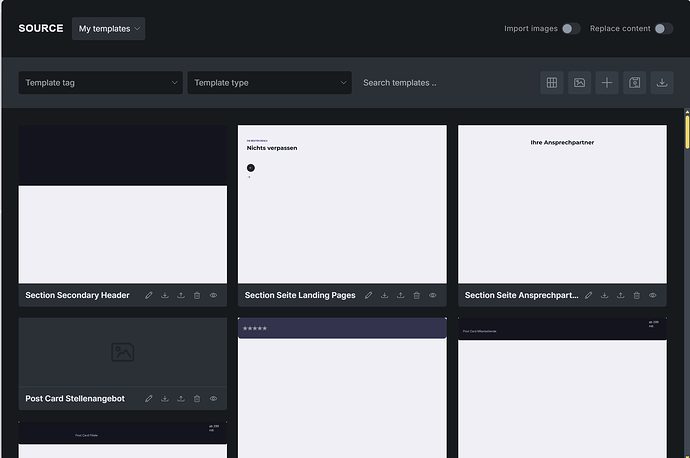Image resolution: width=690 pixels, height=458 pixels.
Task: Open the My templates source dropdown
Action: click(108, 29)
